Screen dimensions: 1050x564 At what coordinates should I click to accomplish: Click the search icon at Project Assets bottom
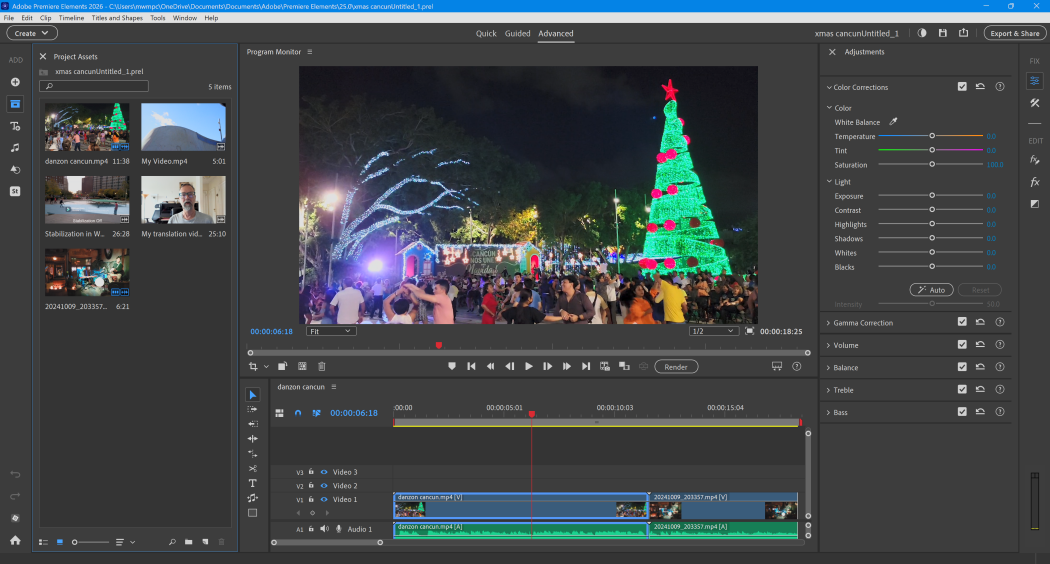[x=172, y=542]
